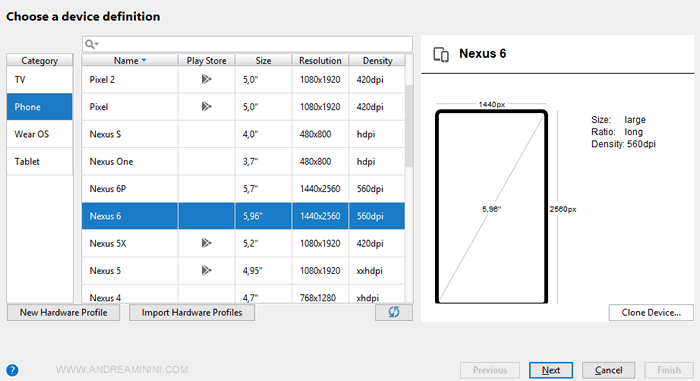Screen dimensions: 700x381
Task: Select the Nexus 6P device row
Action: [243, 189]
